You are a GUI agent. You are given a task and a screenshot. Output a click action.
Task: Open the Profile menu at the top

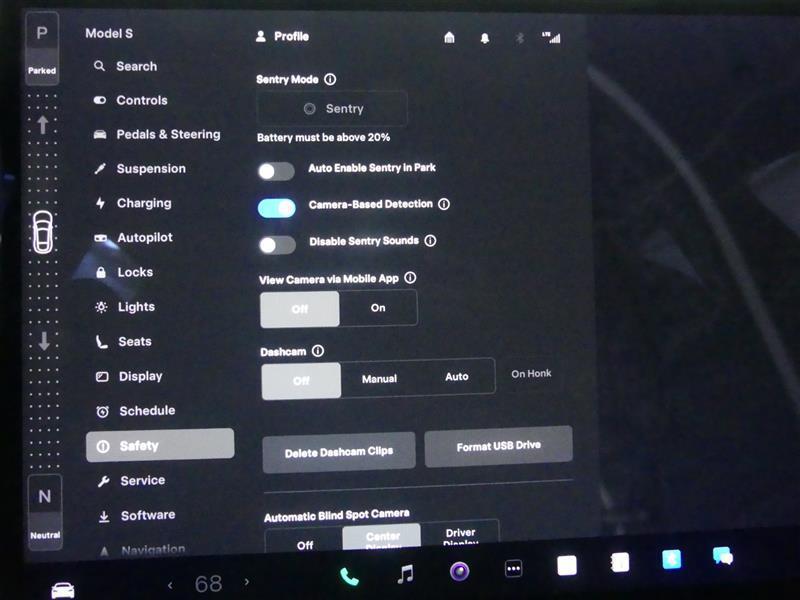[285, 36]
